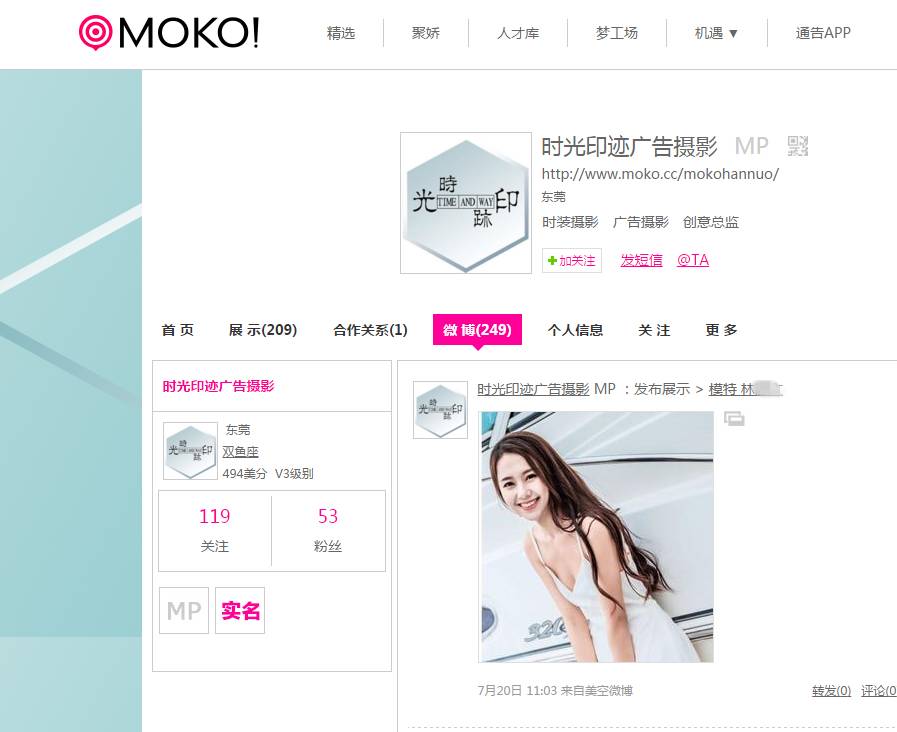Select 人才库 in top navigation
The width and height of the screenshot is (897, 732).
coord(518,33)
